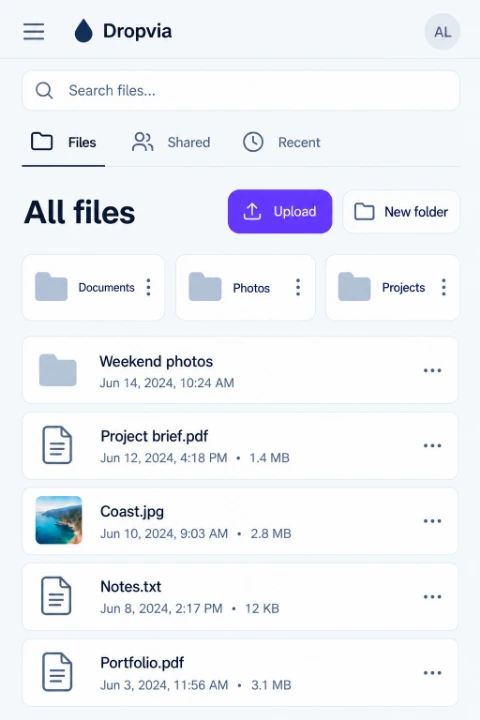Click the 2.8 MB file size
The height and width of the screenshot is (720, 480).
point(271,534)
